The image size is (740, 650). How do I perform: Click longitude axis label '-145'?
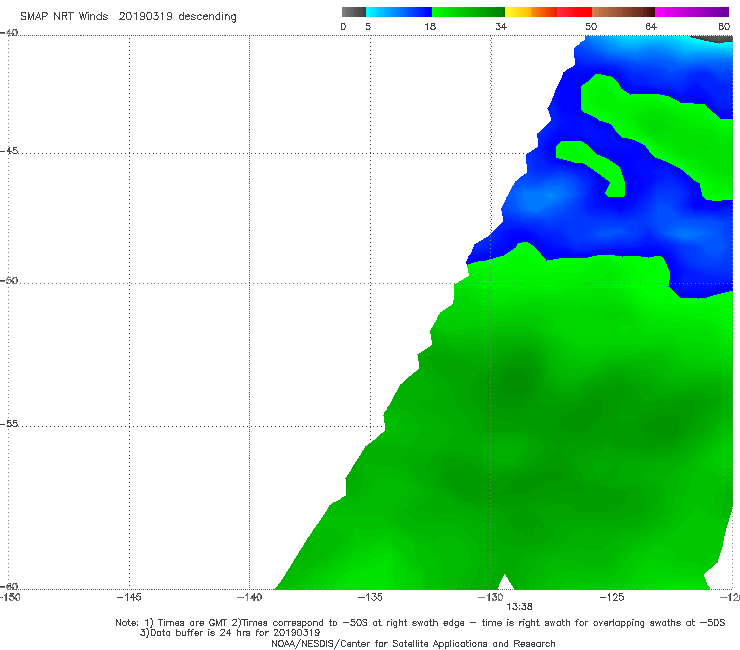click(129, 597)
